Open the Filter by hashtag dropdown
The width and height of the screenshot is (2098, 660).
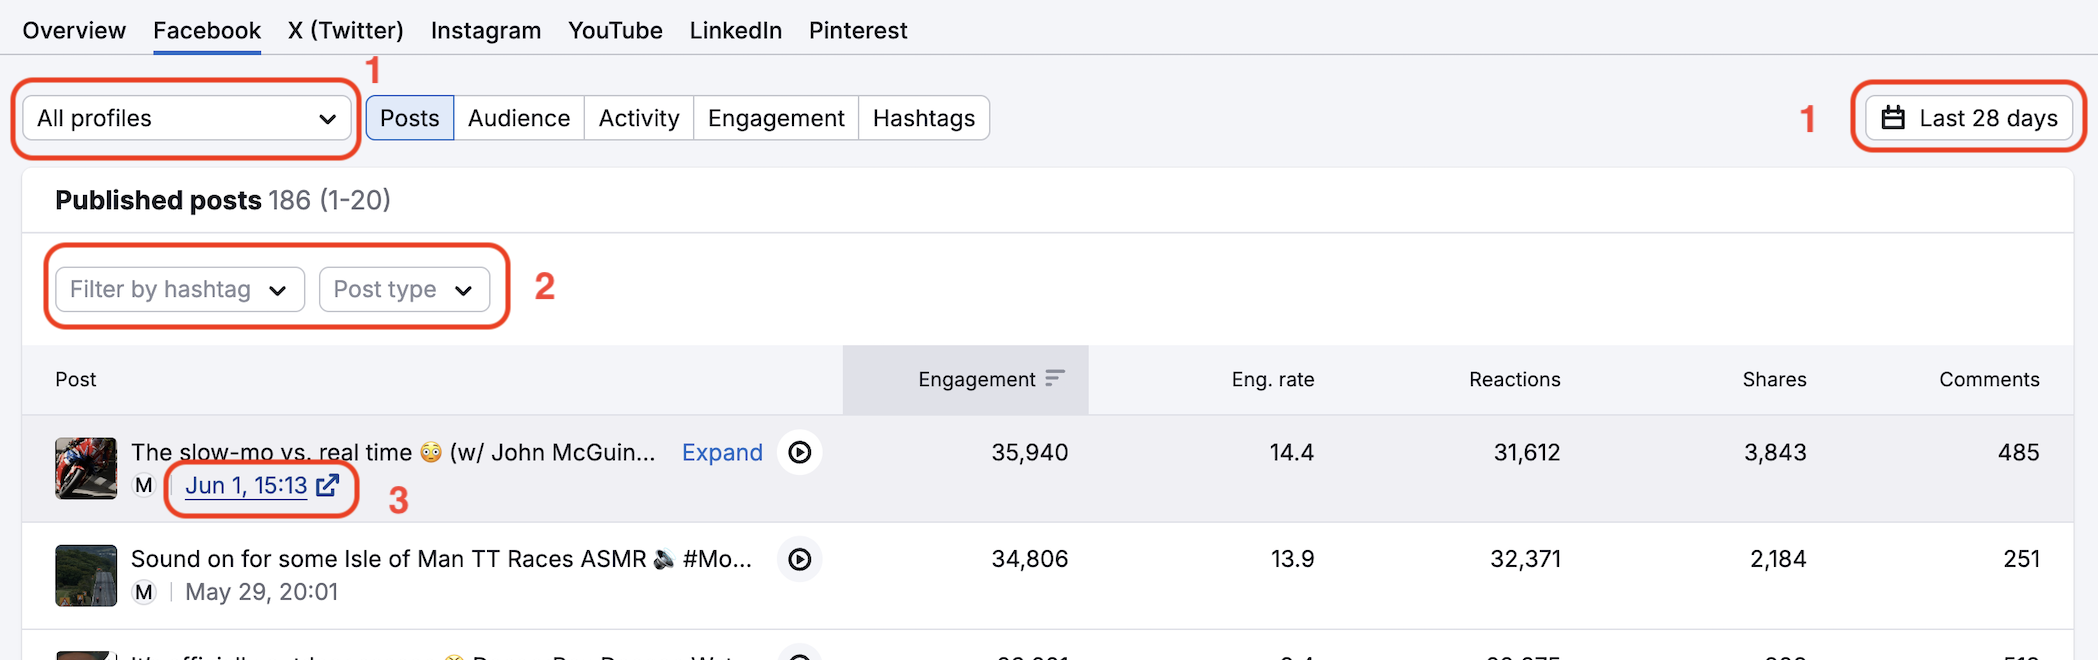pos(180,290)
